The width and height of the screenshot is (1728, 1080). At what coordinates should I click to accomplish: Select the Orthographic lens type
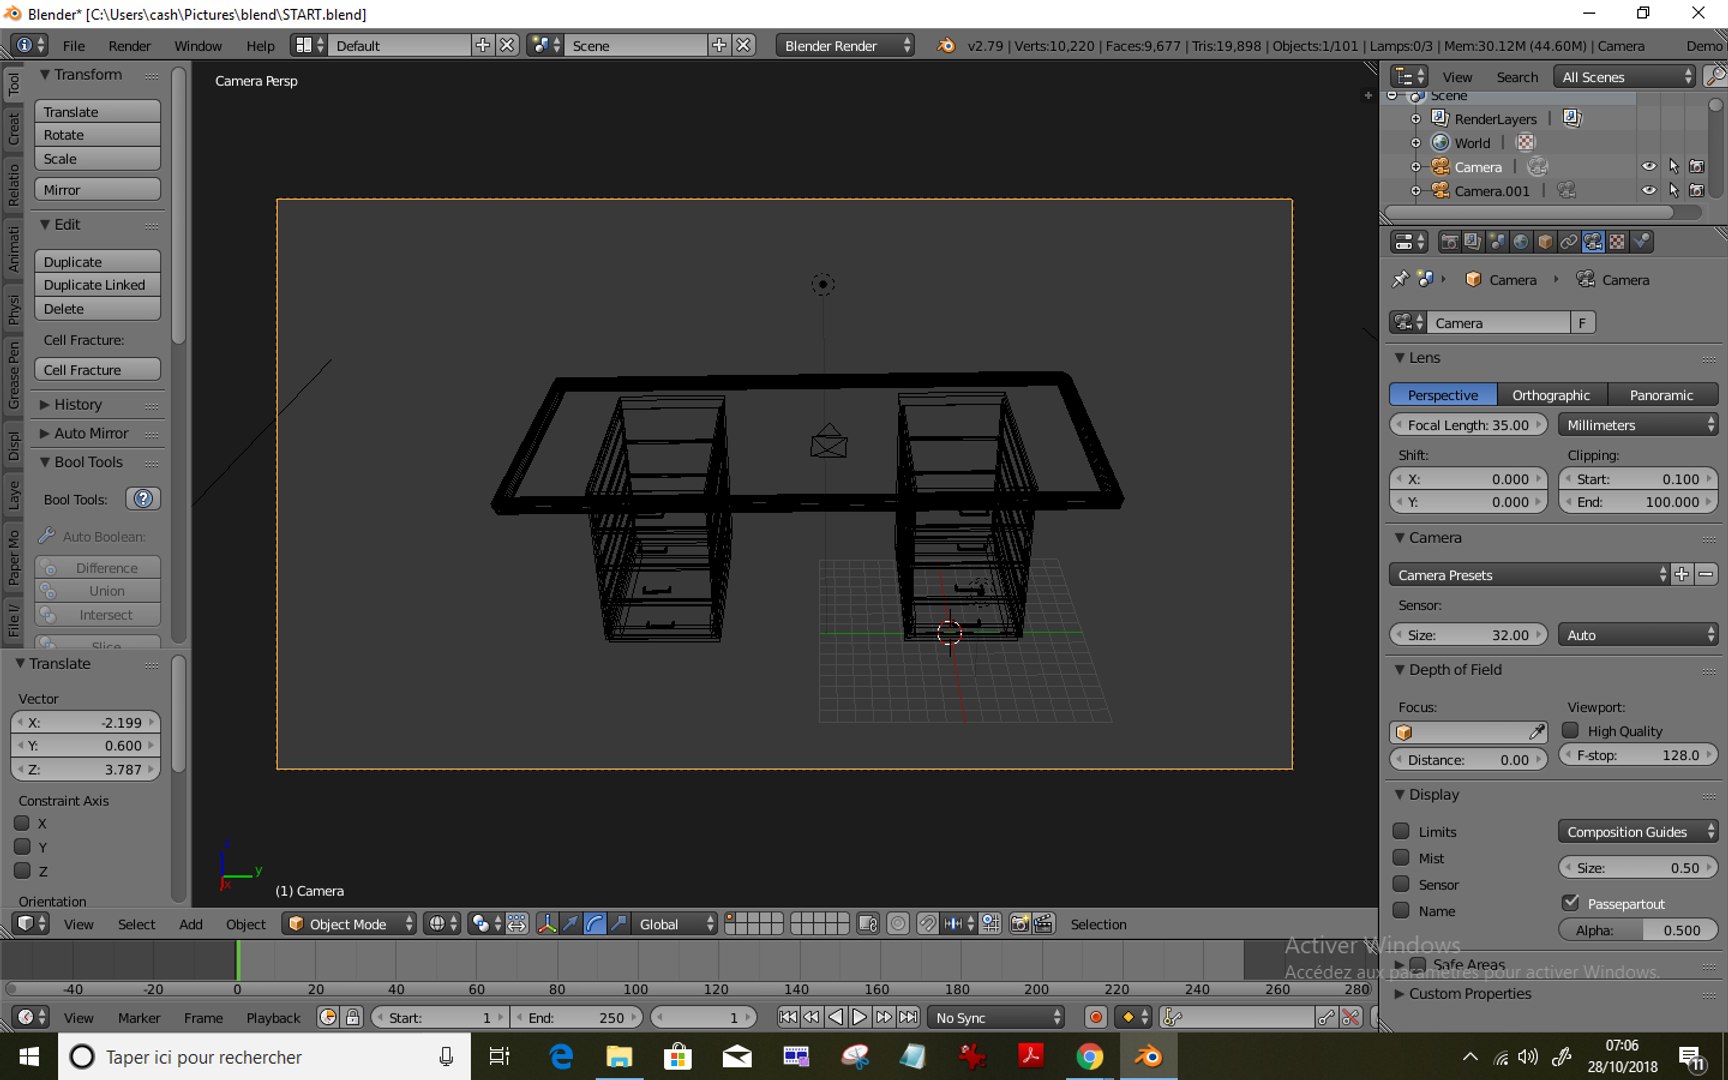pos(1551,394)
